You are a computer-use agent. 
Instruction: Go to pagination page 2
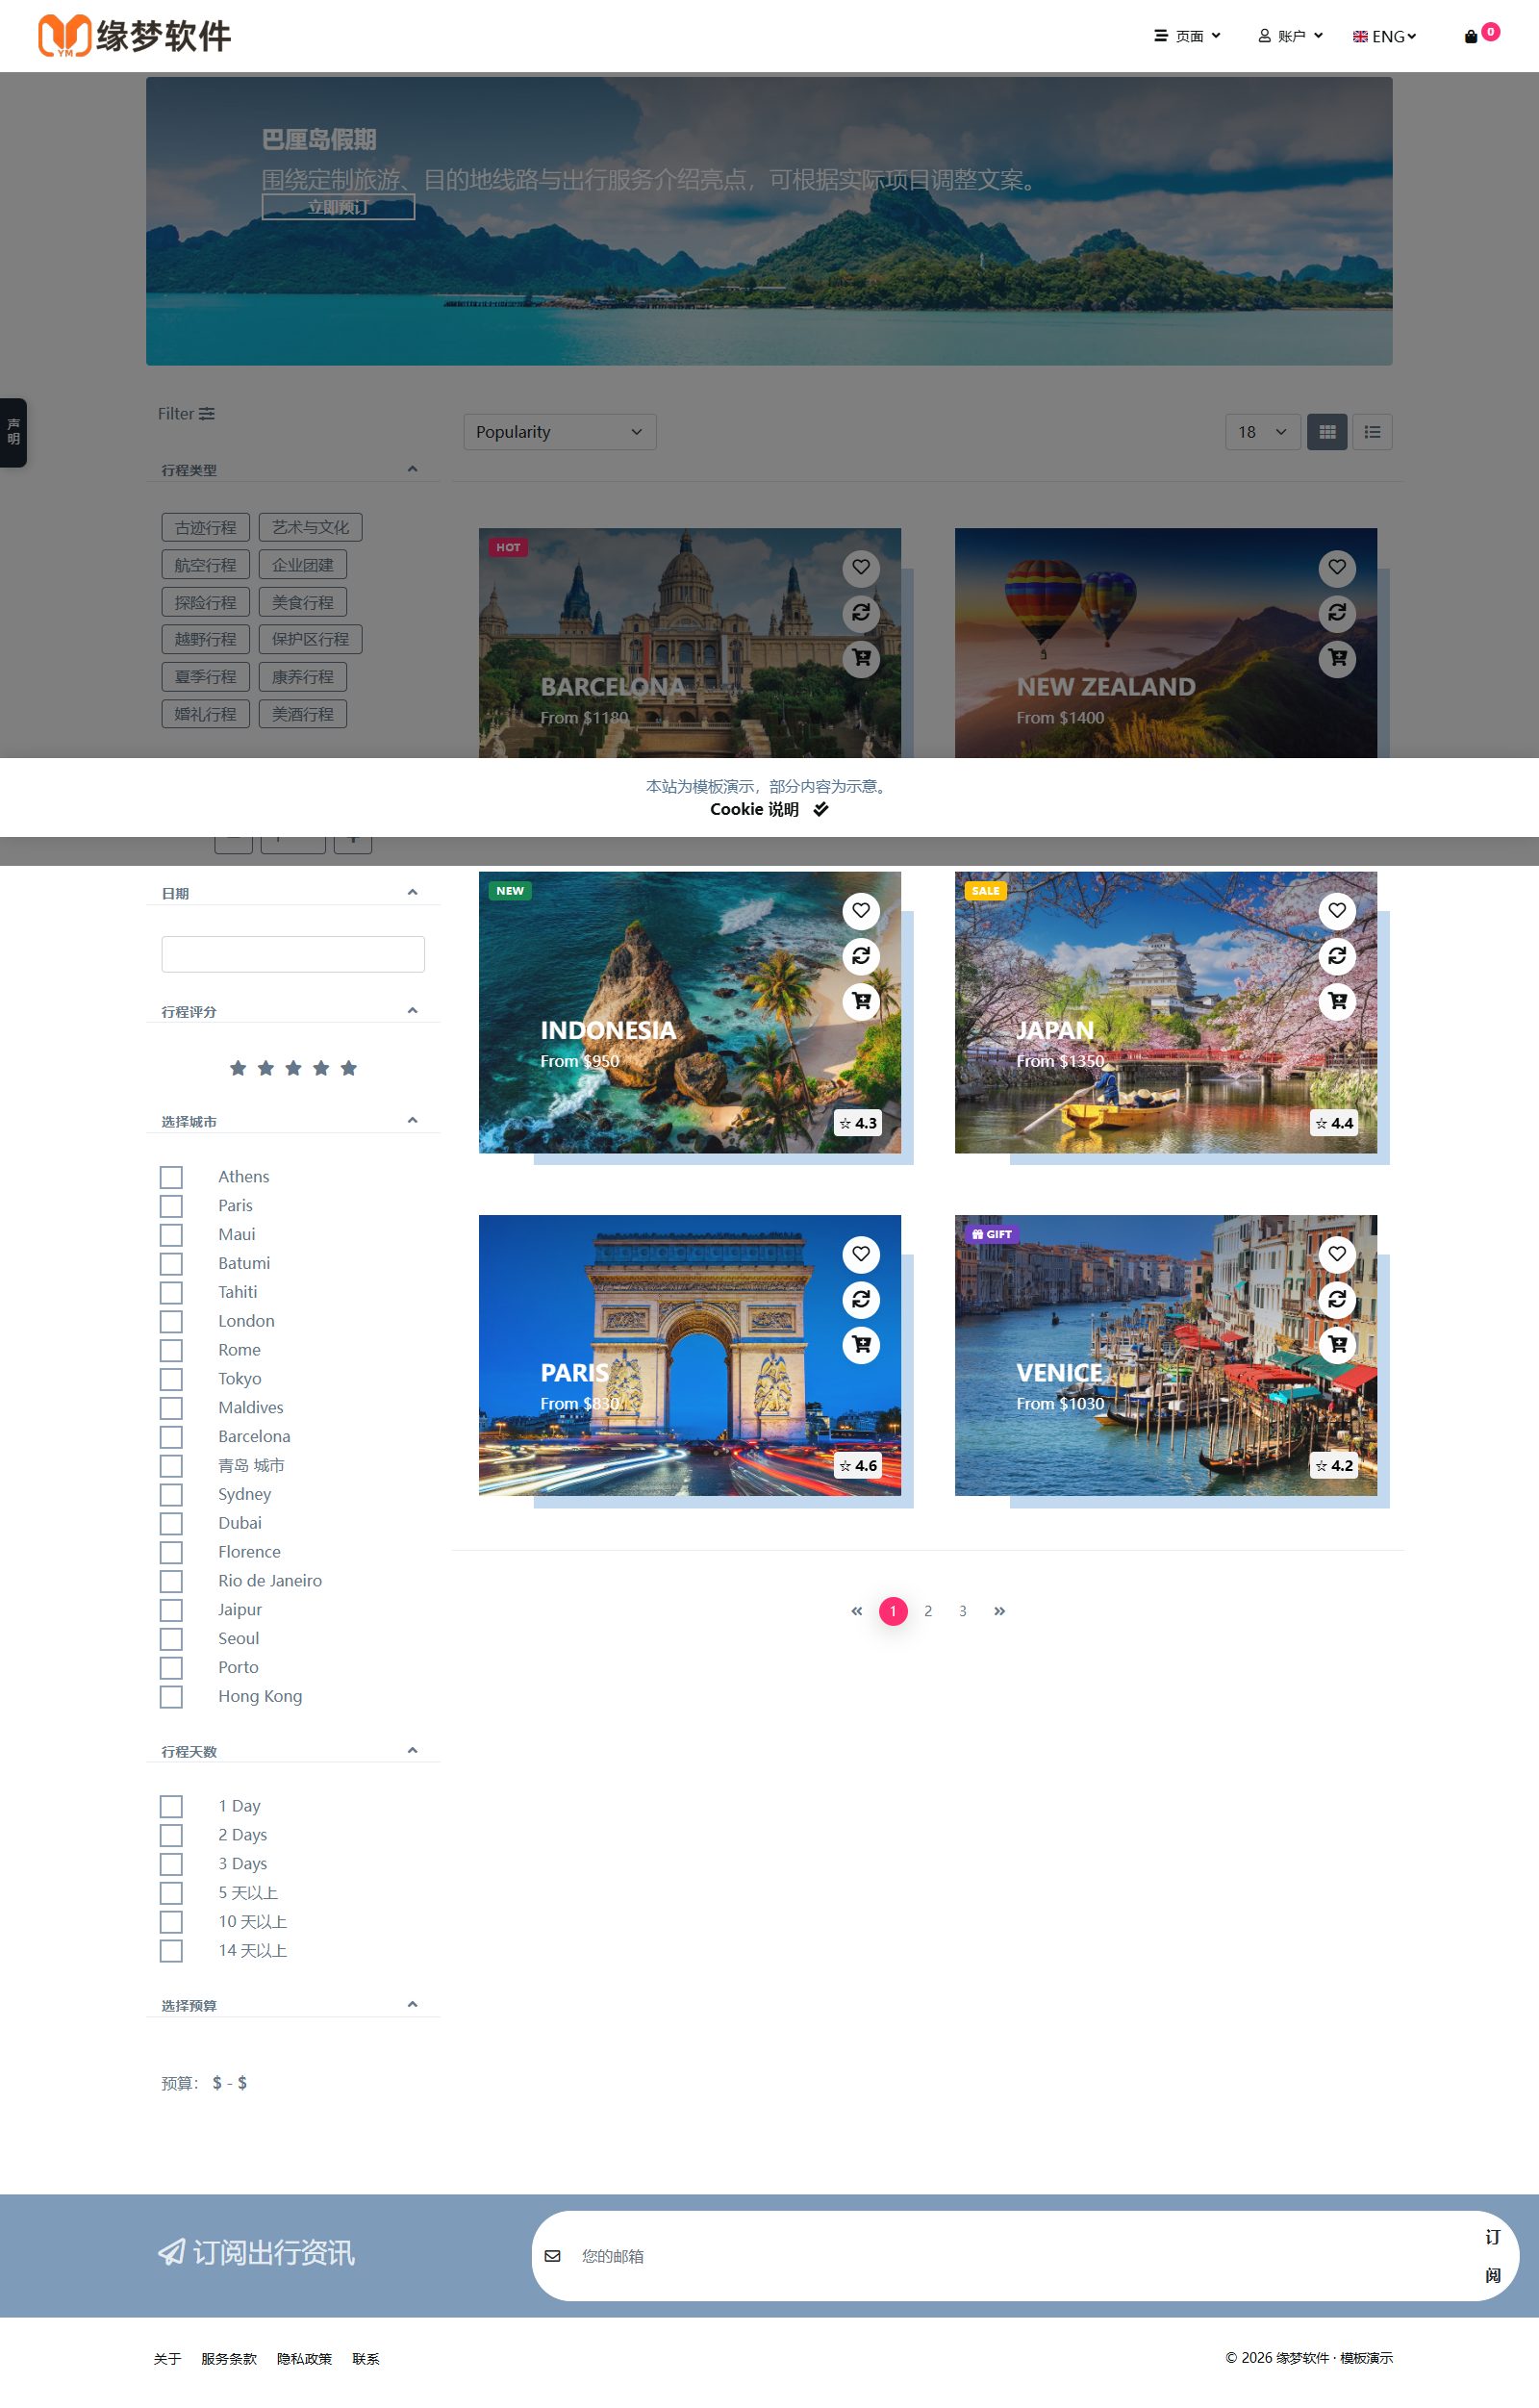pos(928,1611)
